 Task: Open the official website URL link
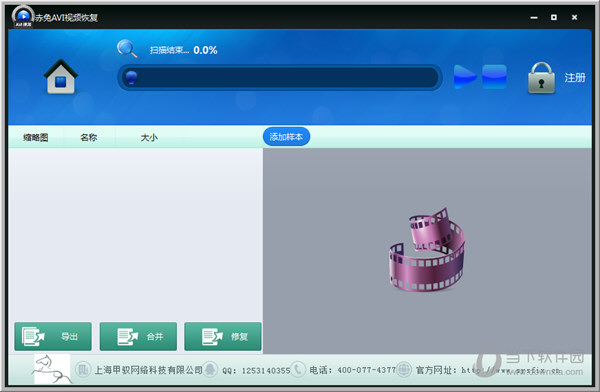(x=511, y=370)
